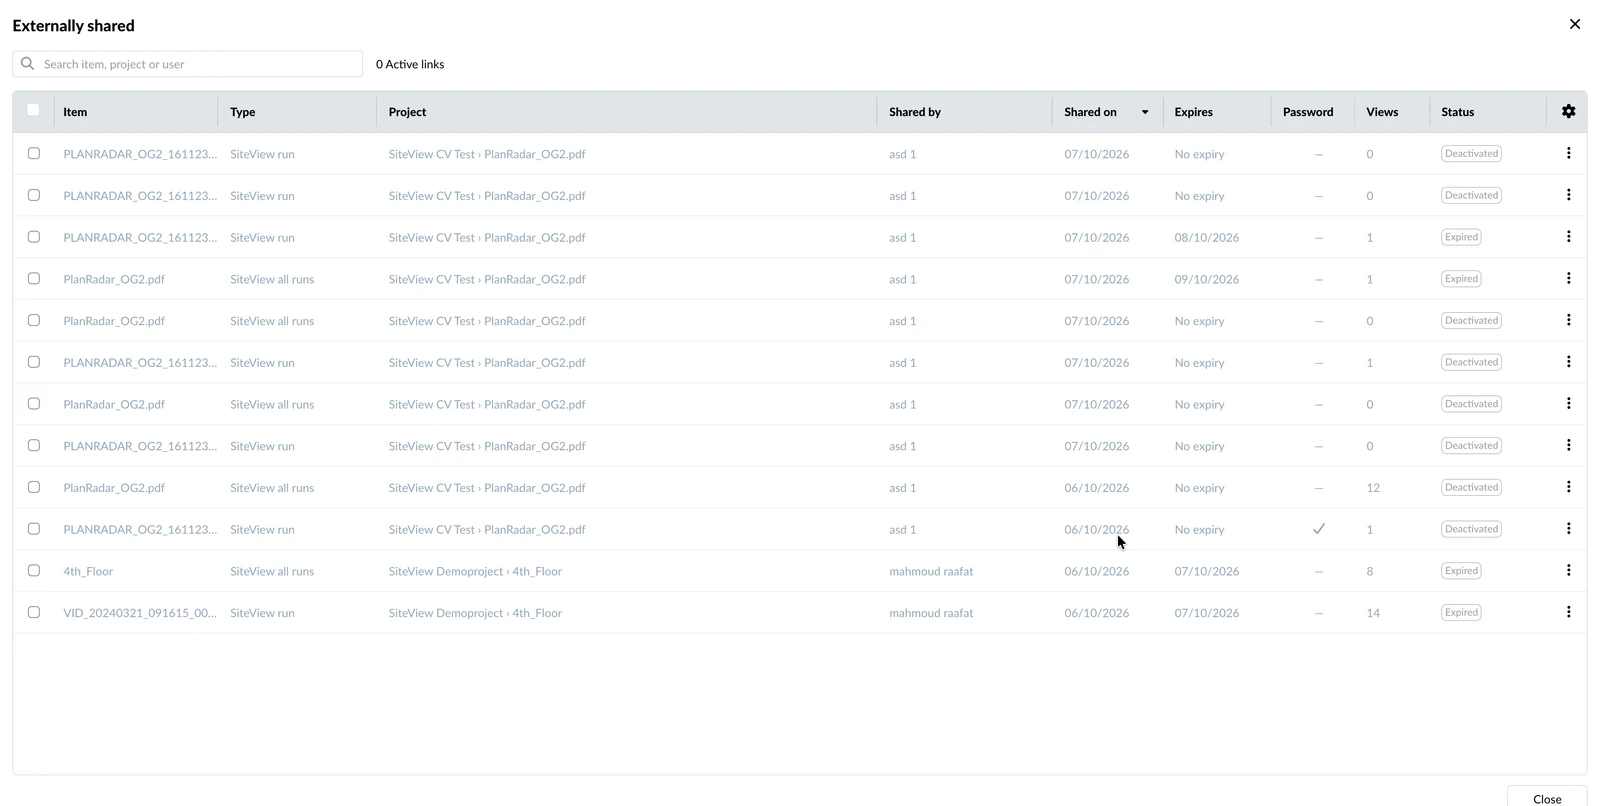Image resolution: width=1600 pixels, height=806 pixels.
Task: Open the 4th_Floor item link
Action: (88, 571)
